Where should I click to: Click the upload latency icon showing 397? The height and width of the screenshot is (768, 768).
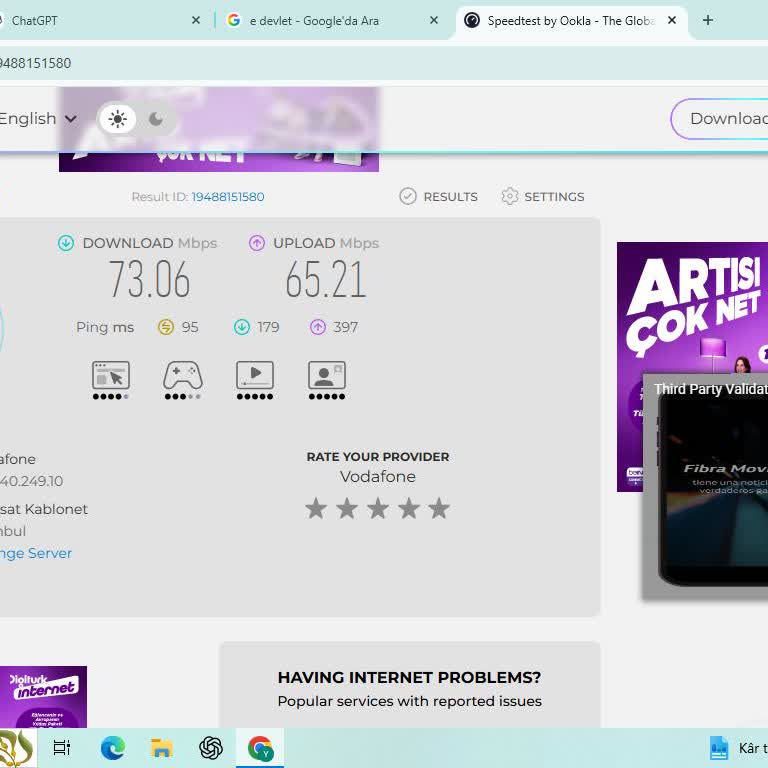[318, 327]
